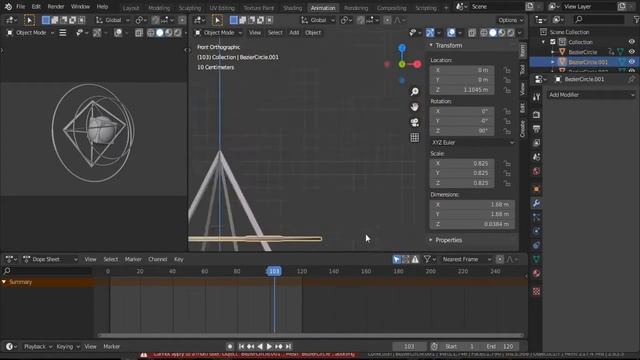This screenshot has height=360, width=640.
Task: Open the Modifier properties tab (wrench icon)
Action: coord(536,203)
